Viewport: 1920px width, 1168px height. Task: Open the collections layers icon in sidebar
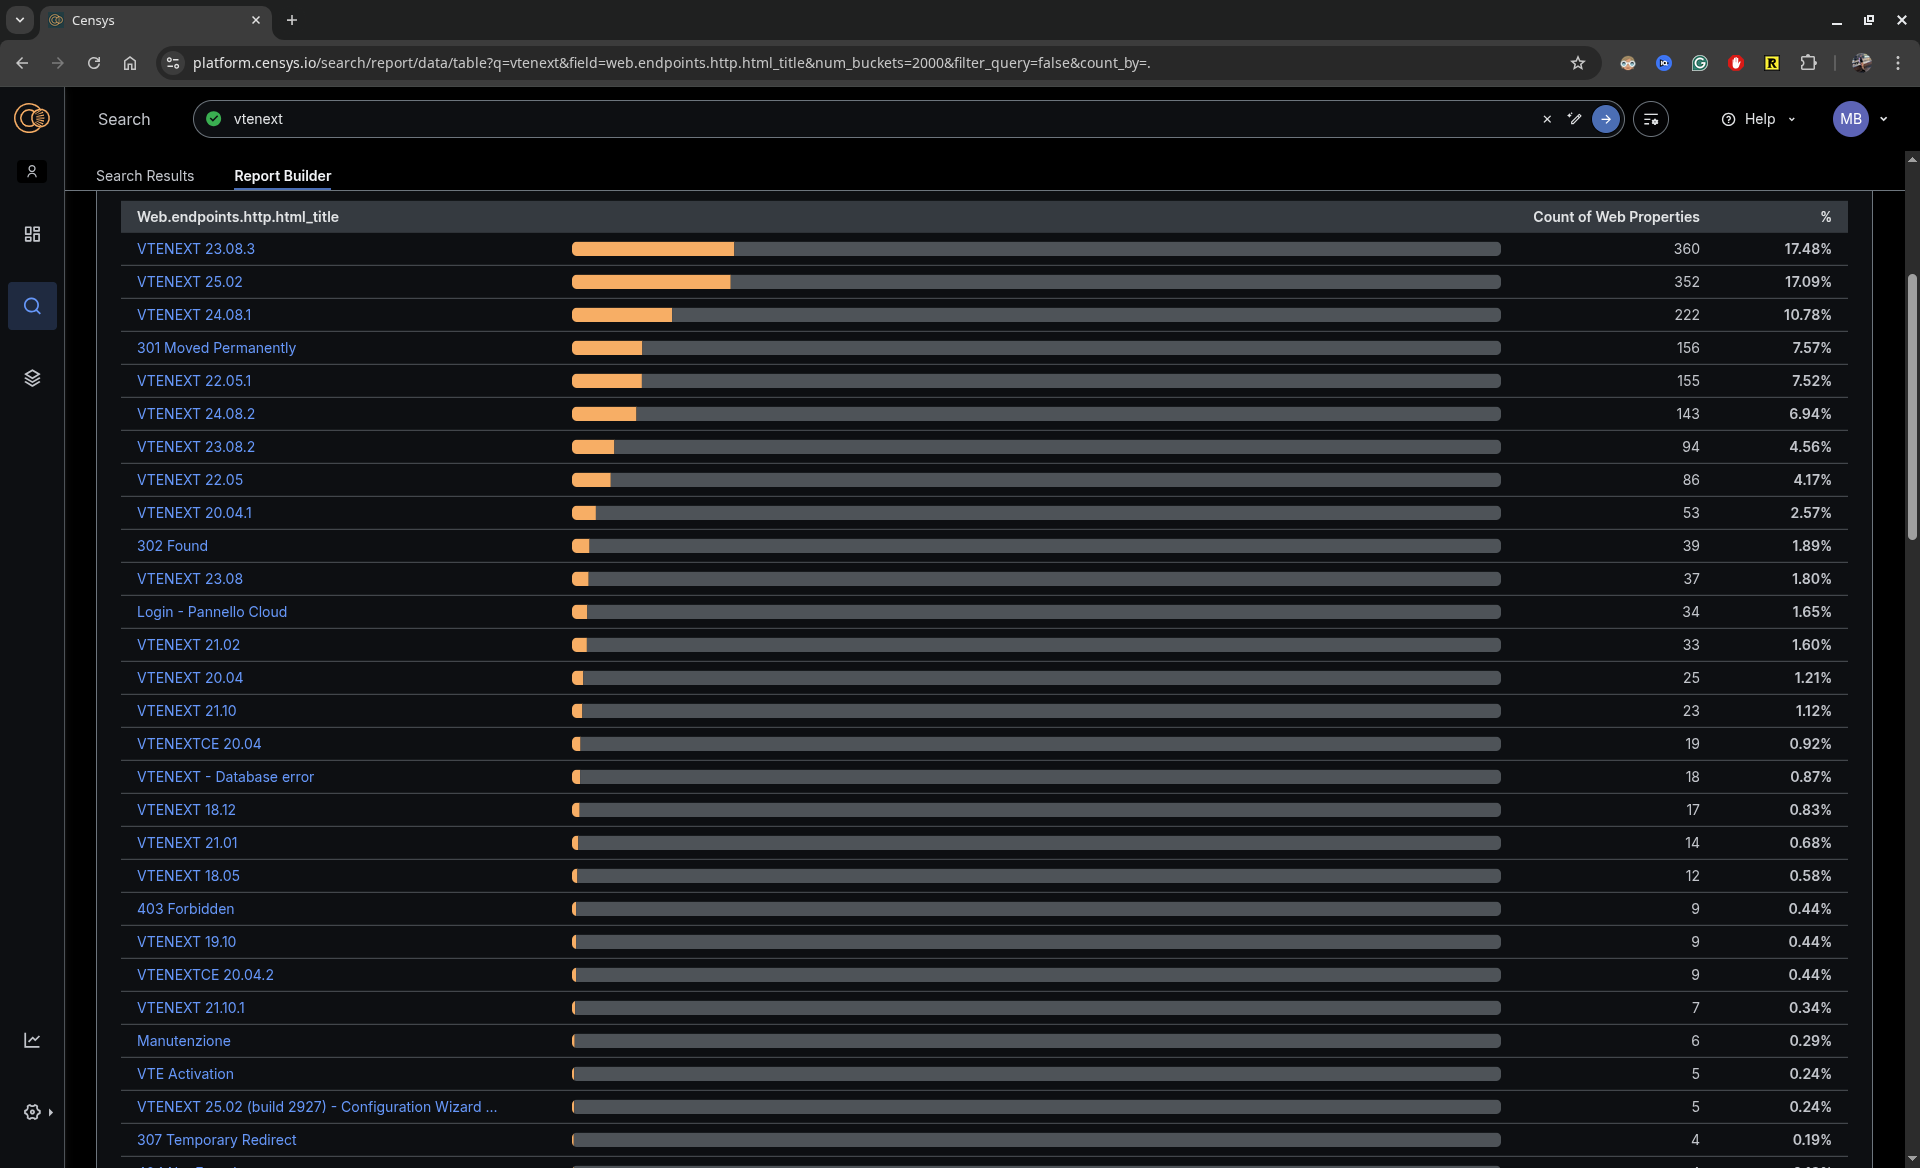[x=32, y=378]
